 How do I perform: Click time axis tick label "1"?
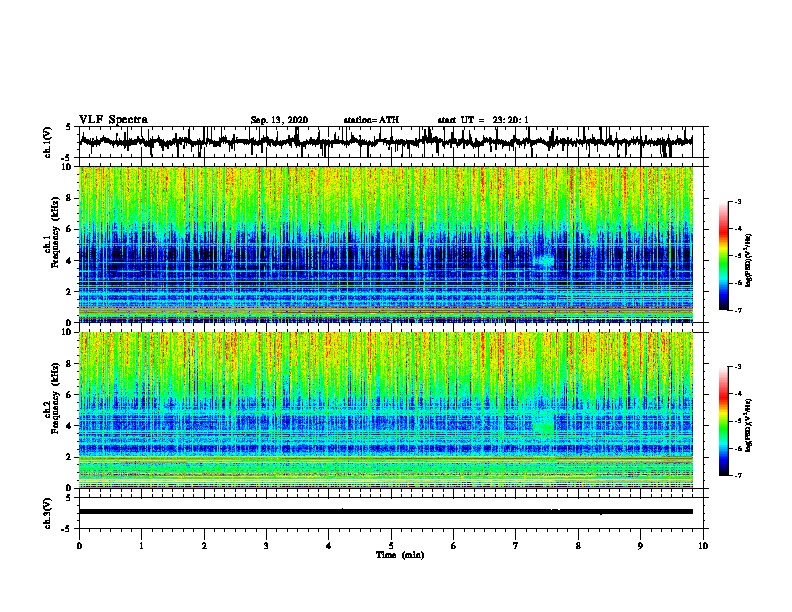tap(141, 546)
